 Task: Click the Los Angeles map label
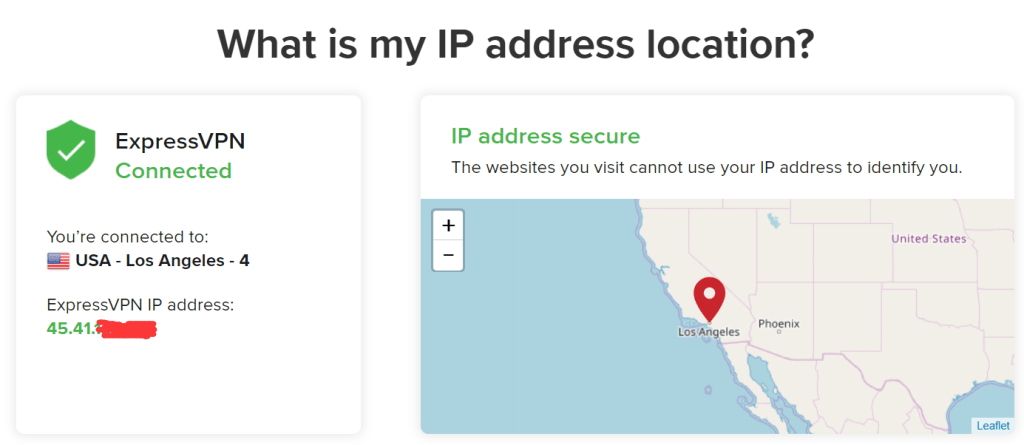pyautogui.click(x=709, y=332)
